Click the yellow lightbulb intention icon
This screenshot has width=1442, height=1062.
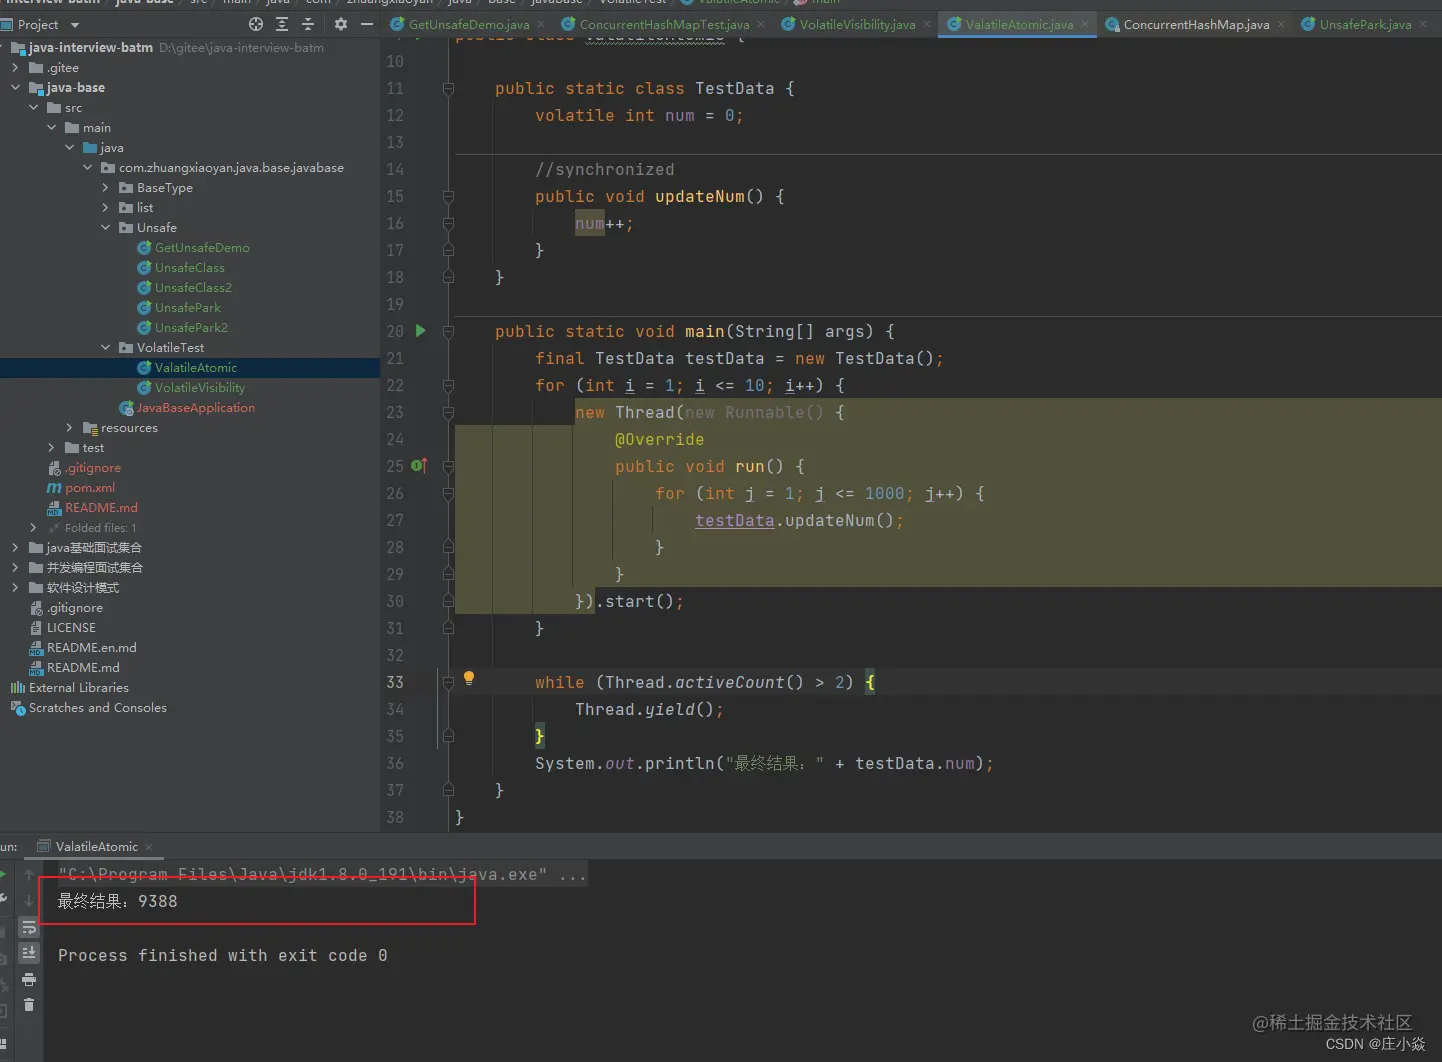(x=469, y=679)
